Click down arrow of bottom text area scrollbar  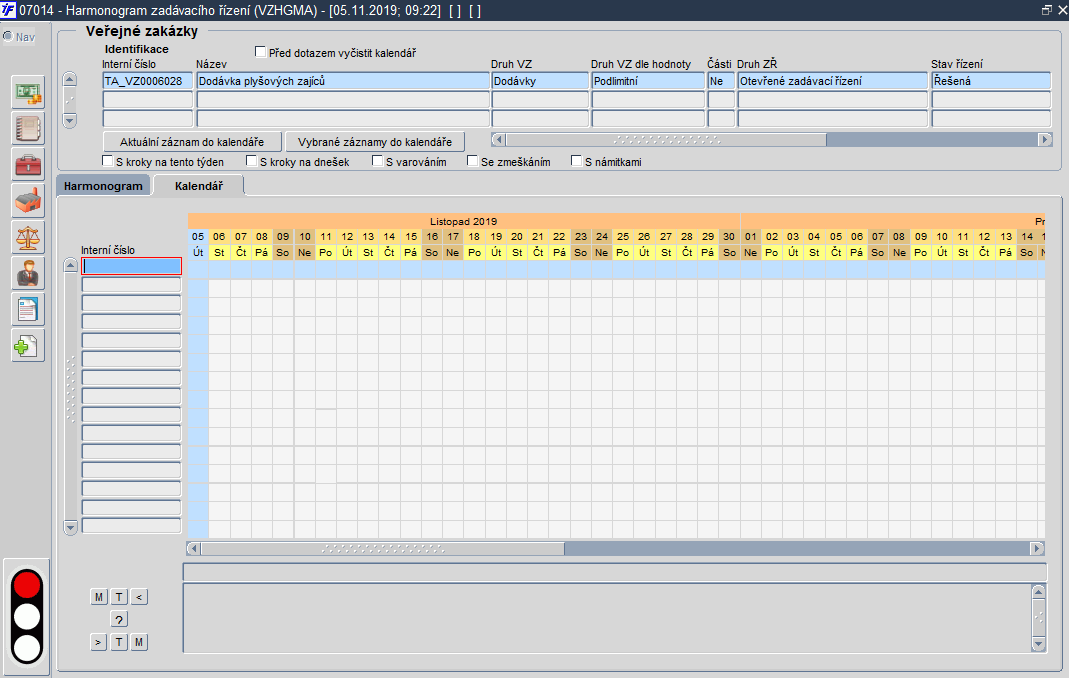[x=1038, y=643]
